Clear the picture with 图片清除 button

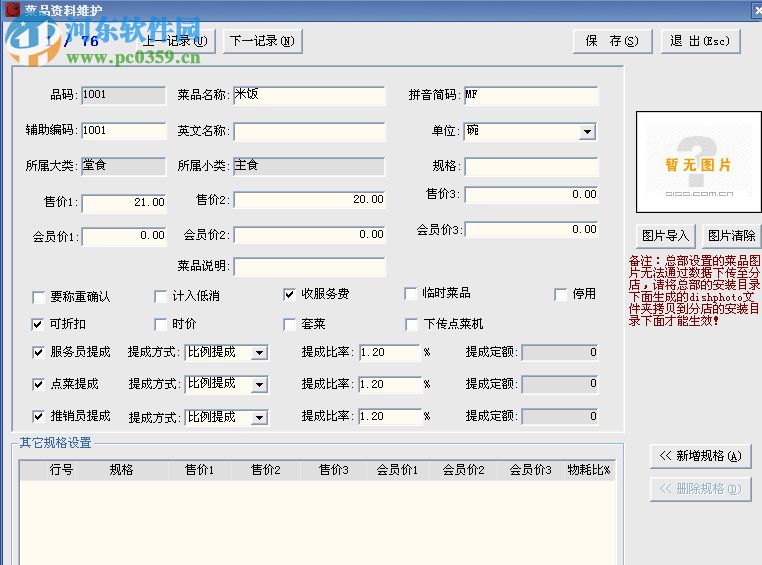tap(732, 236)
